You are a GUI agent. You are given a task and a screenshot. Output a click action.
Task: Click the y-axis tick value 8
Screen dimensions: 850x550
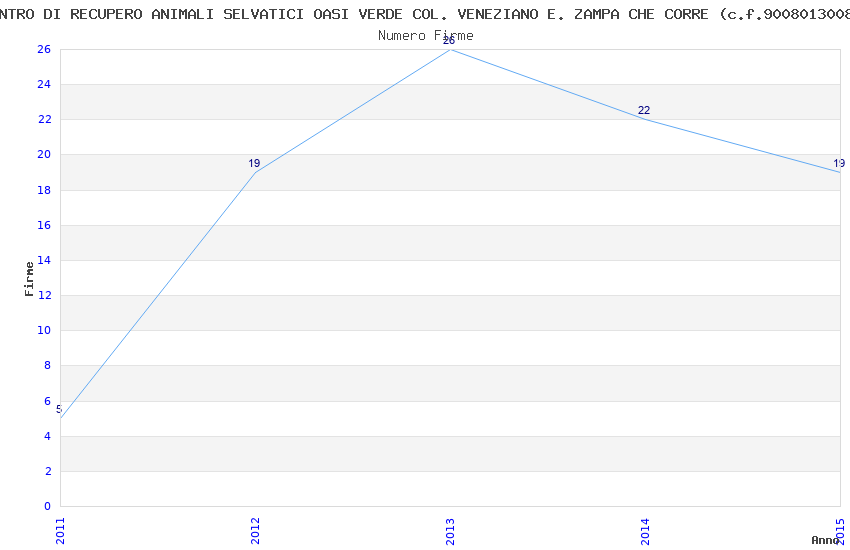(47, 365)
